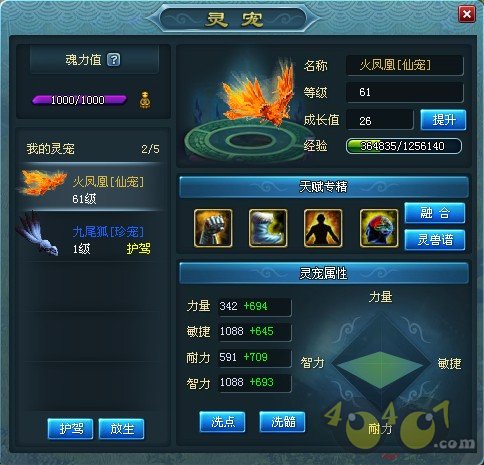484x465 pixels.
Task: Open the 灵兽谱 beast catalog button
Action: coord(435,240)
